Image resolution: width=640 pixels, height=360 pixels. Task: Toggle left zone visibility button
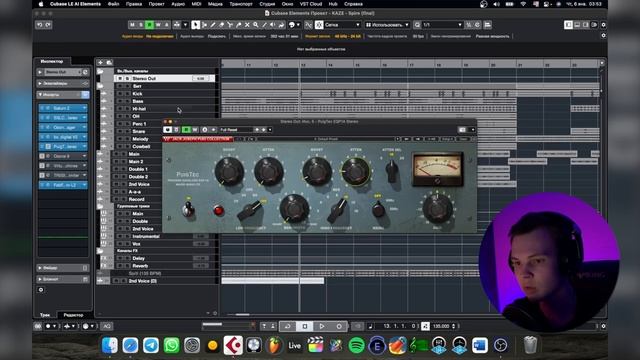click(x=568, y=25)
